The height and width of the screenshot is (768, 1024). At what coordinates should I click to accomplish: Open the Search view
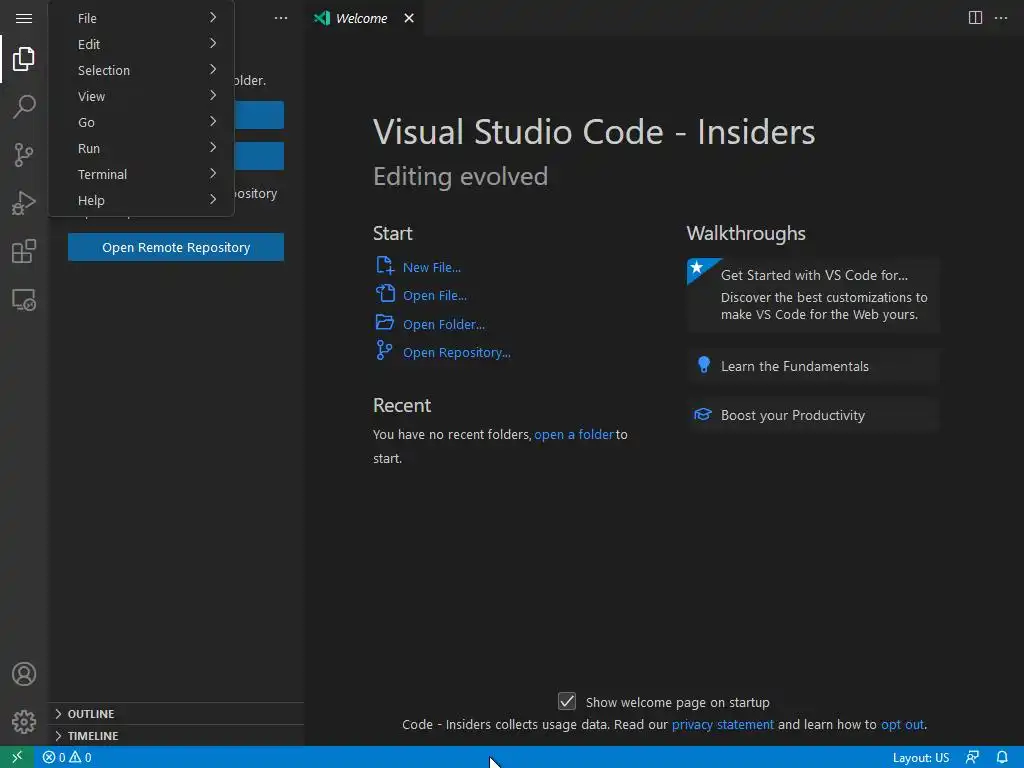(24, 107)
